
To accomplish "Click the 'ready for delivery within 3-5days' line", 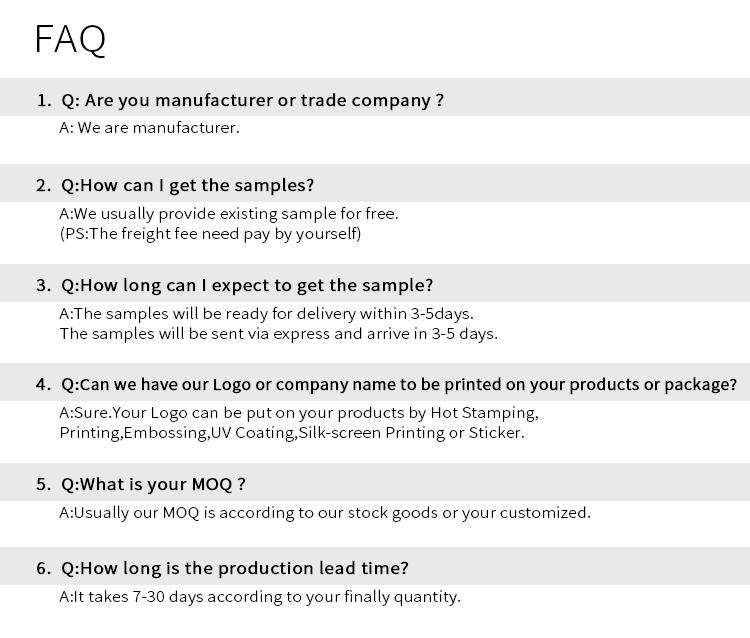I will point(266,313).
